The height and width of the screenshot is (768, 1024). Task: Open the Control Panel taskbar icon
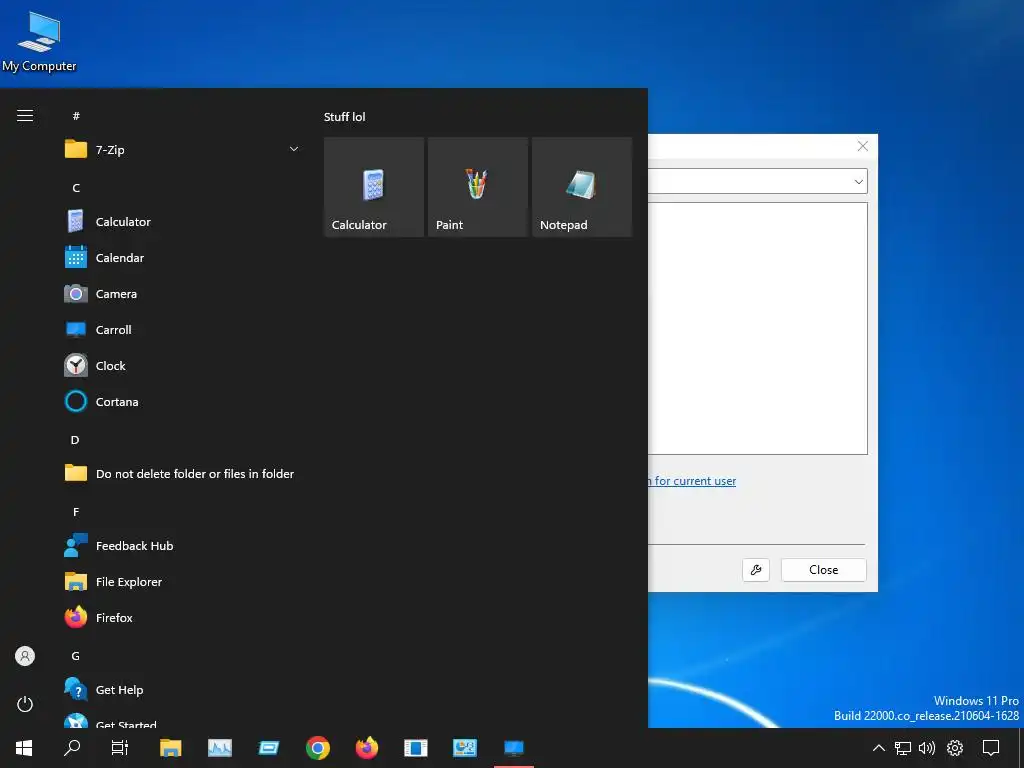click(464, 748)
